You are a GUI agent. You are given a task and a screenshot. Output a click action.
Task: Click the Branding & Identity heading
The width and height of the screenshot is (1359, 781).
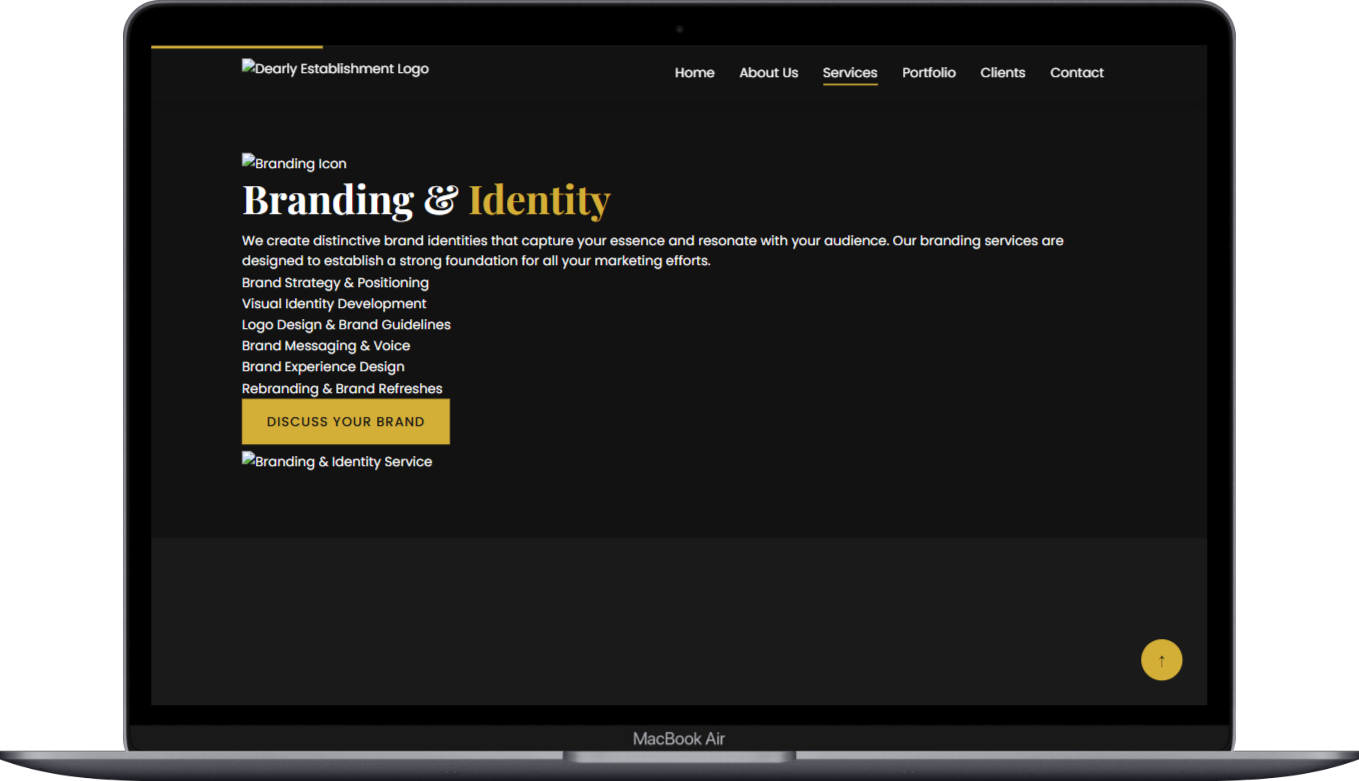coord(426,200)
